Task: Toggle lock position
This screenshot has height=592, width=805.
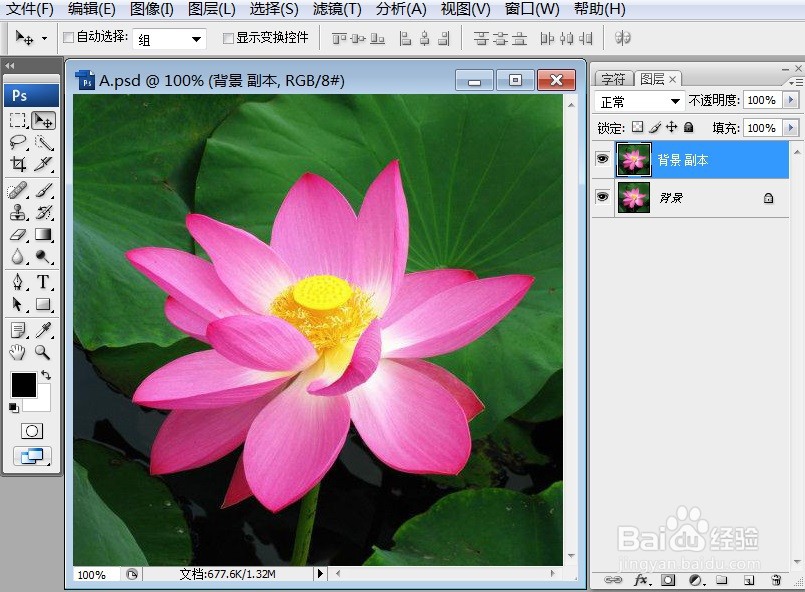Action: coord(672,127)
